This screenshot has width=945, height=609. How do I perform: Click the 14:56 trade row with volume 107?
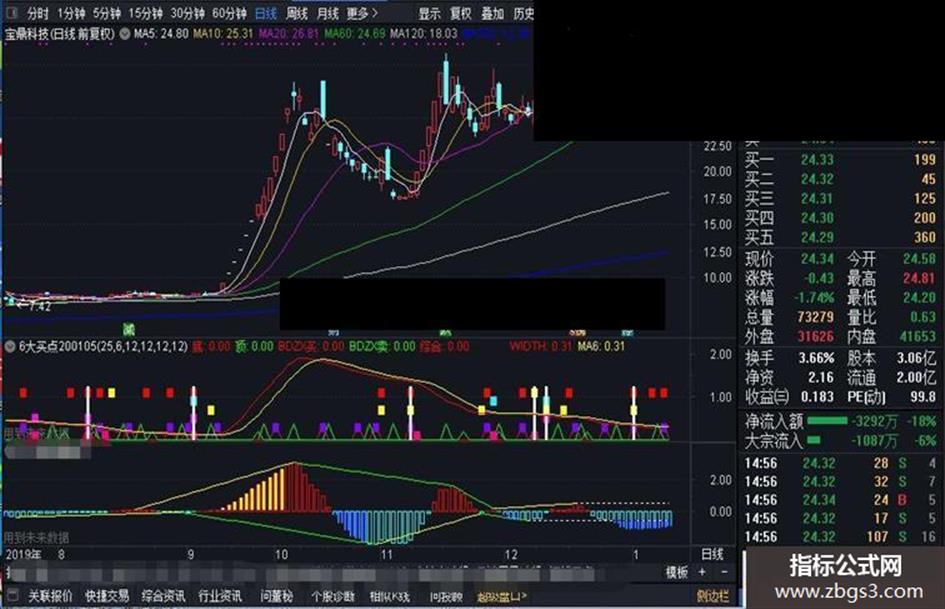840,536
